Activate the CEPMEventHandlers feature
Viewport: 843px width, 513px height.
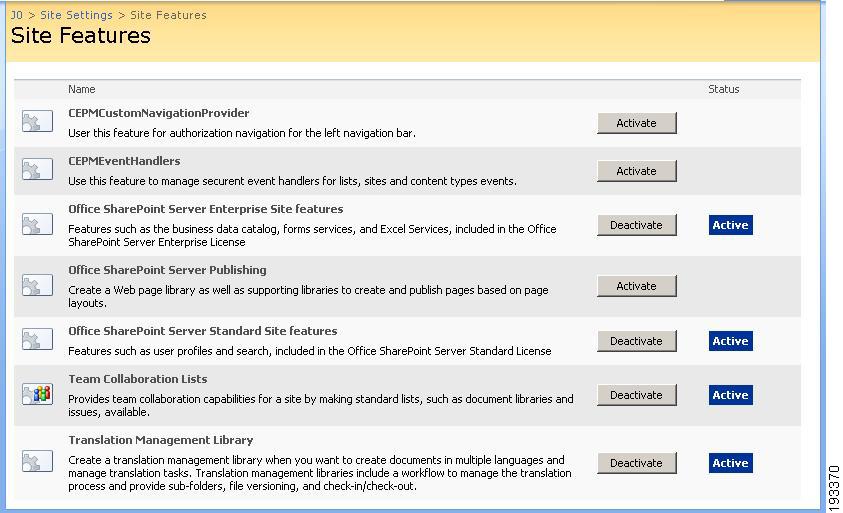click(x=637, y=171)
